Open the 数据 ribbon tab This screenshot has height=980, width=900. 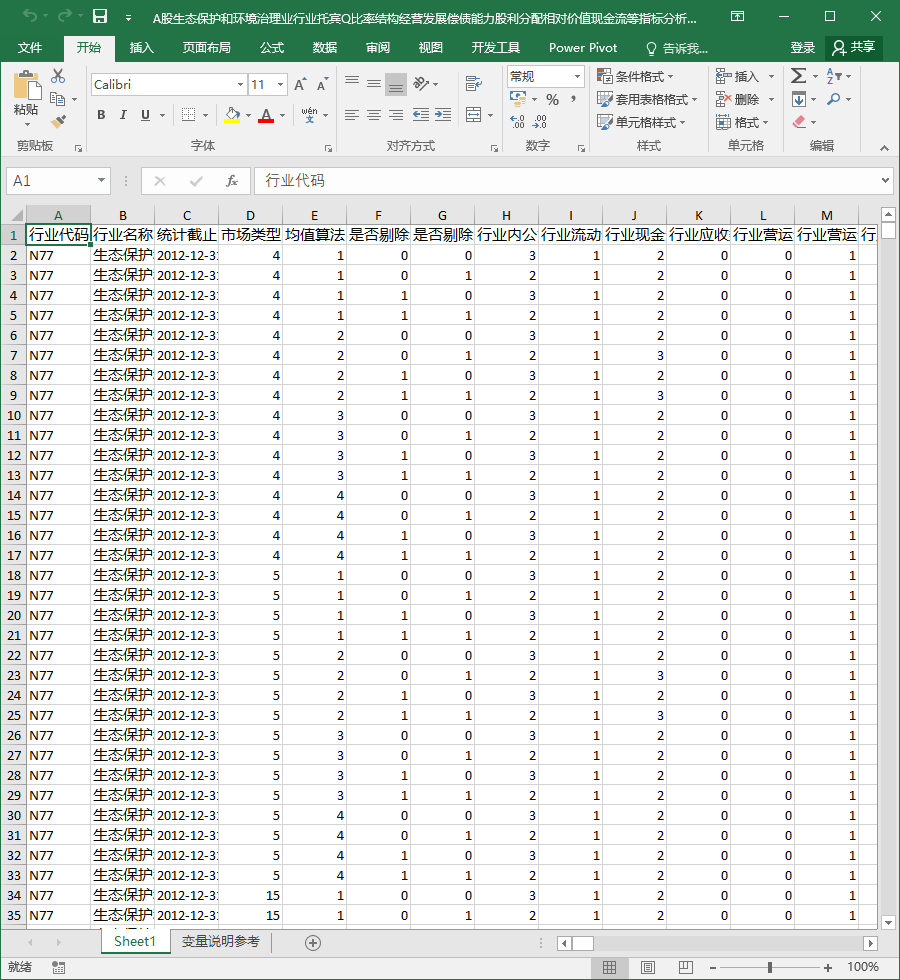click(324, 48)
